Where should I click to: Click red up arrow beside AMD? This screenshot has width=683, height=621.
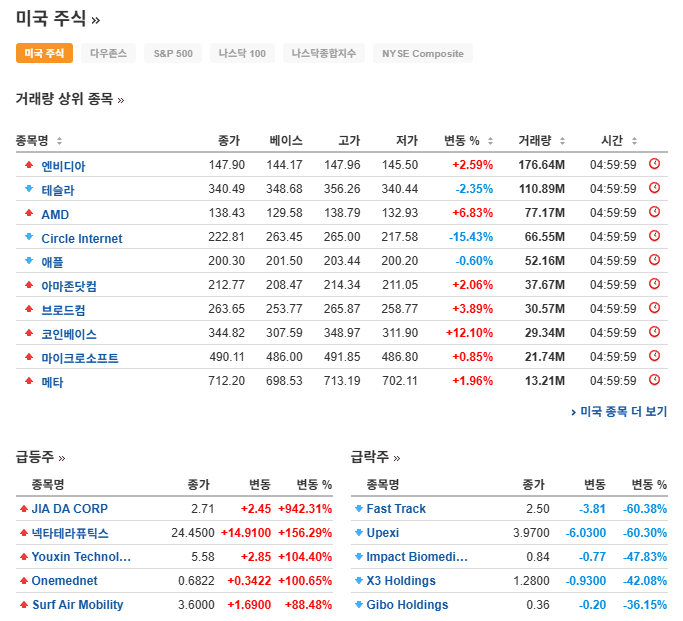click(x=29, y=213)
